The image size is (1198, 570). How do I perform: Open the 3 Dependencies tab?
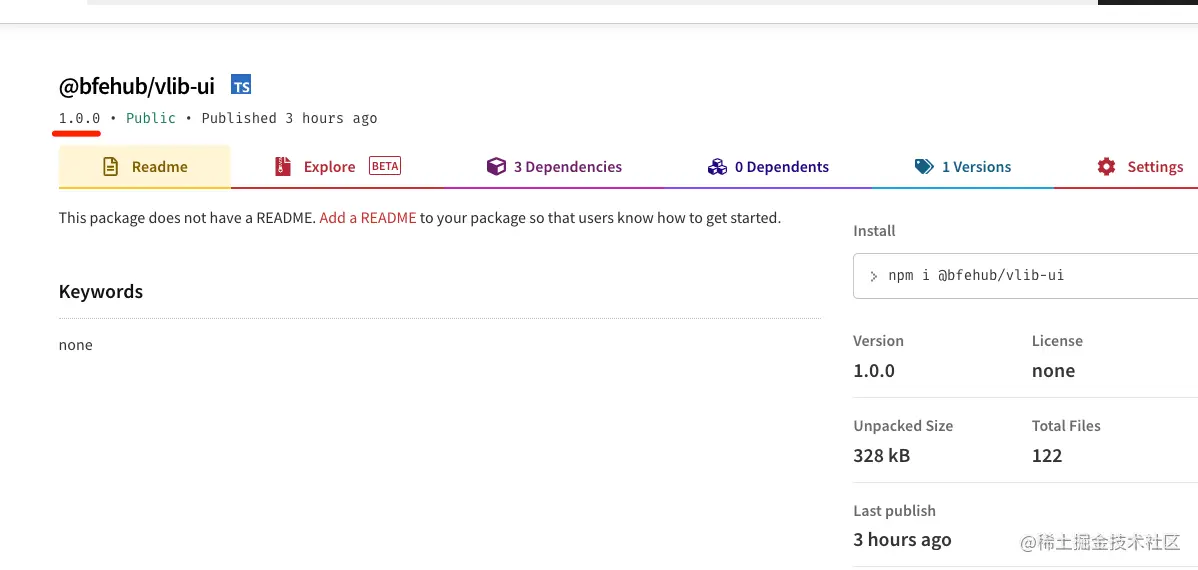click(x=554, y=167)
